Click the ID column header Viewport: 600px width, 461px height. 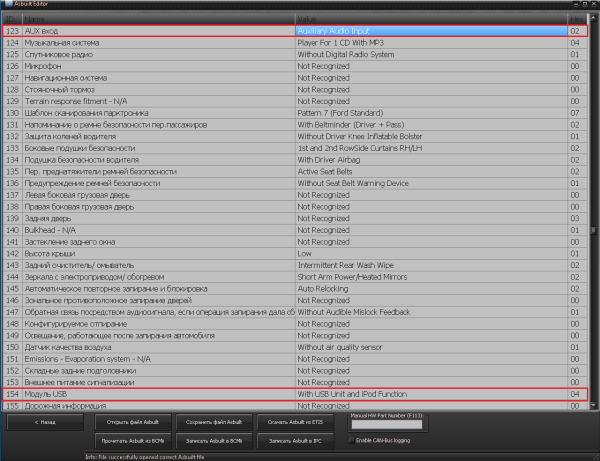point(10,20)
